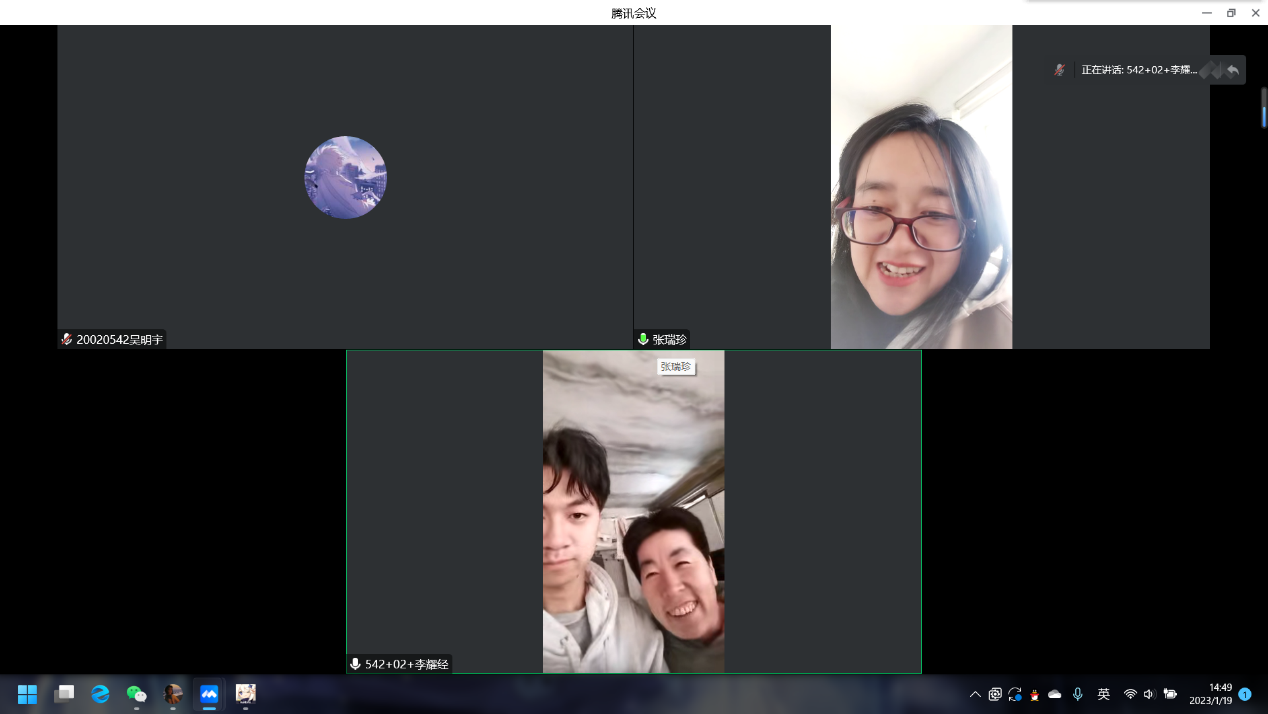Screen dimensions: 1268x714
Task: Select the 20020542吴明宇 name label
Action: pyautogui.click(x=119, y=340)
